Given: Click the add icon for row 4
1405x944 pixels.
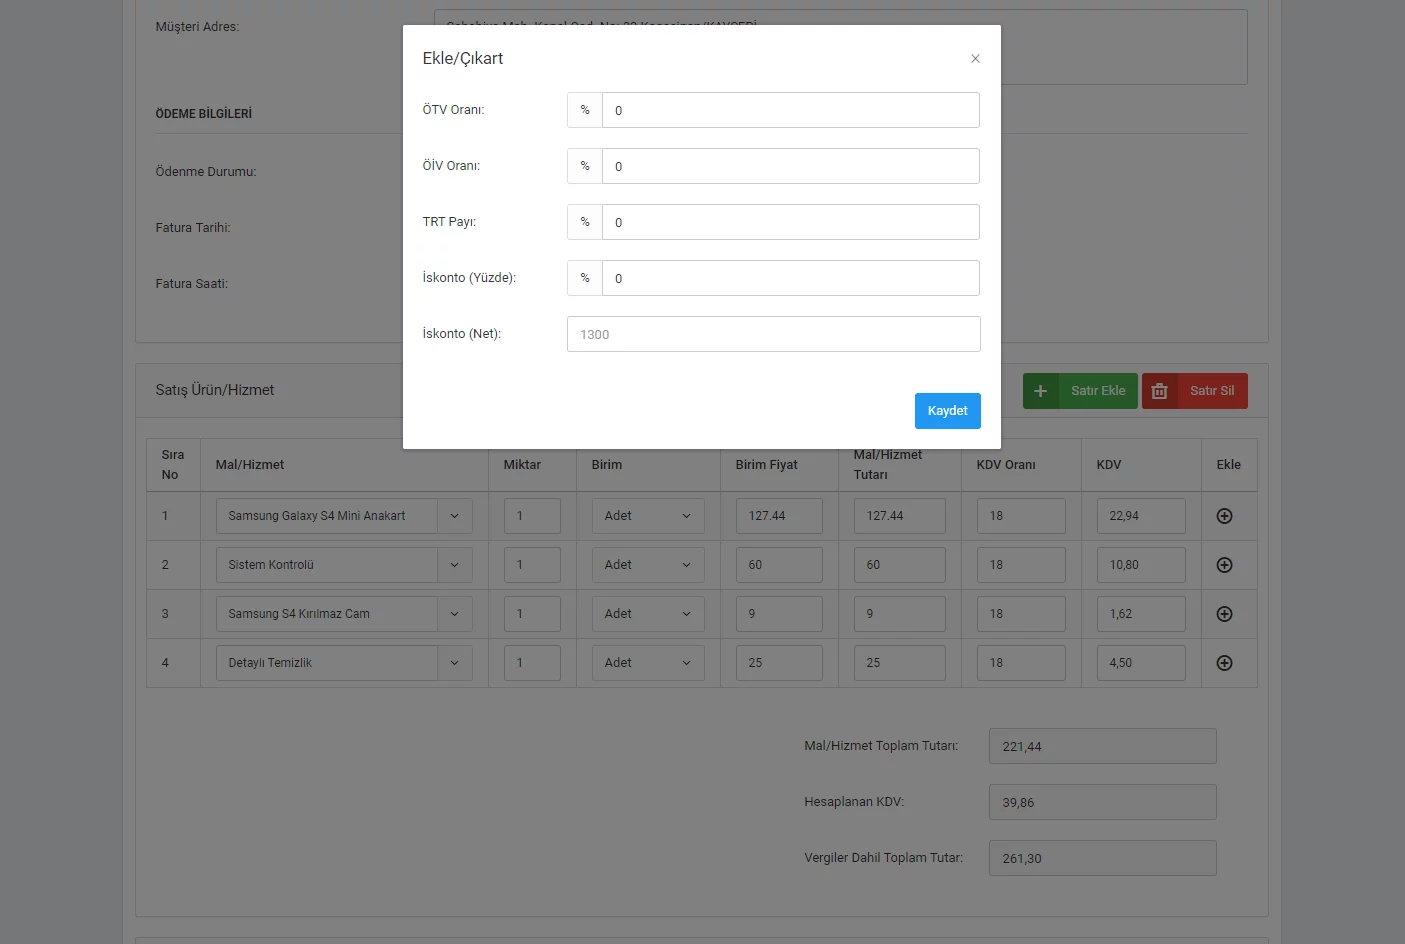Looking at the screenshot, I should point(1224,663).
